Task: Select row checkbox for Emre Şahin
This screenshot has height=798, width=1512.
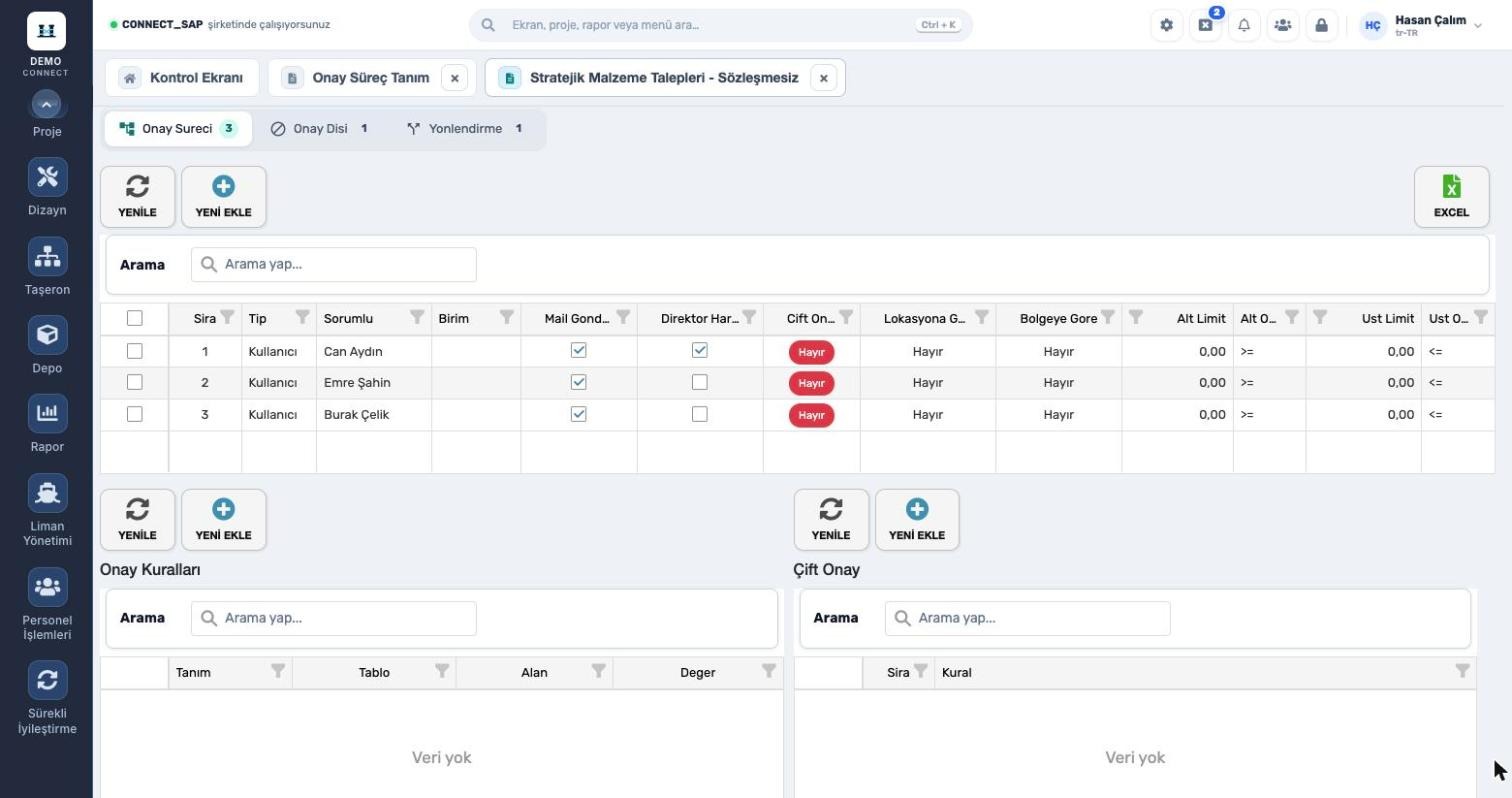Action: 135,382
